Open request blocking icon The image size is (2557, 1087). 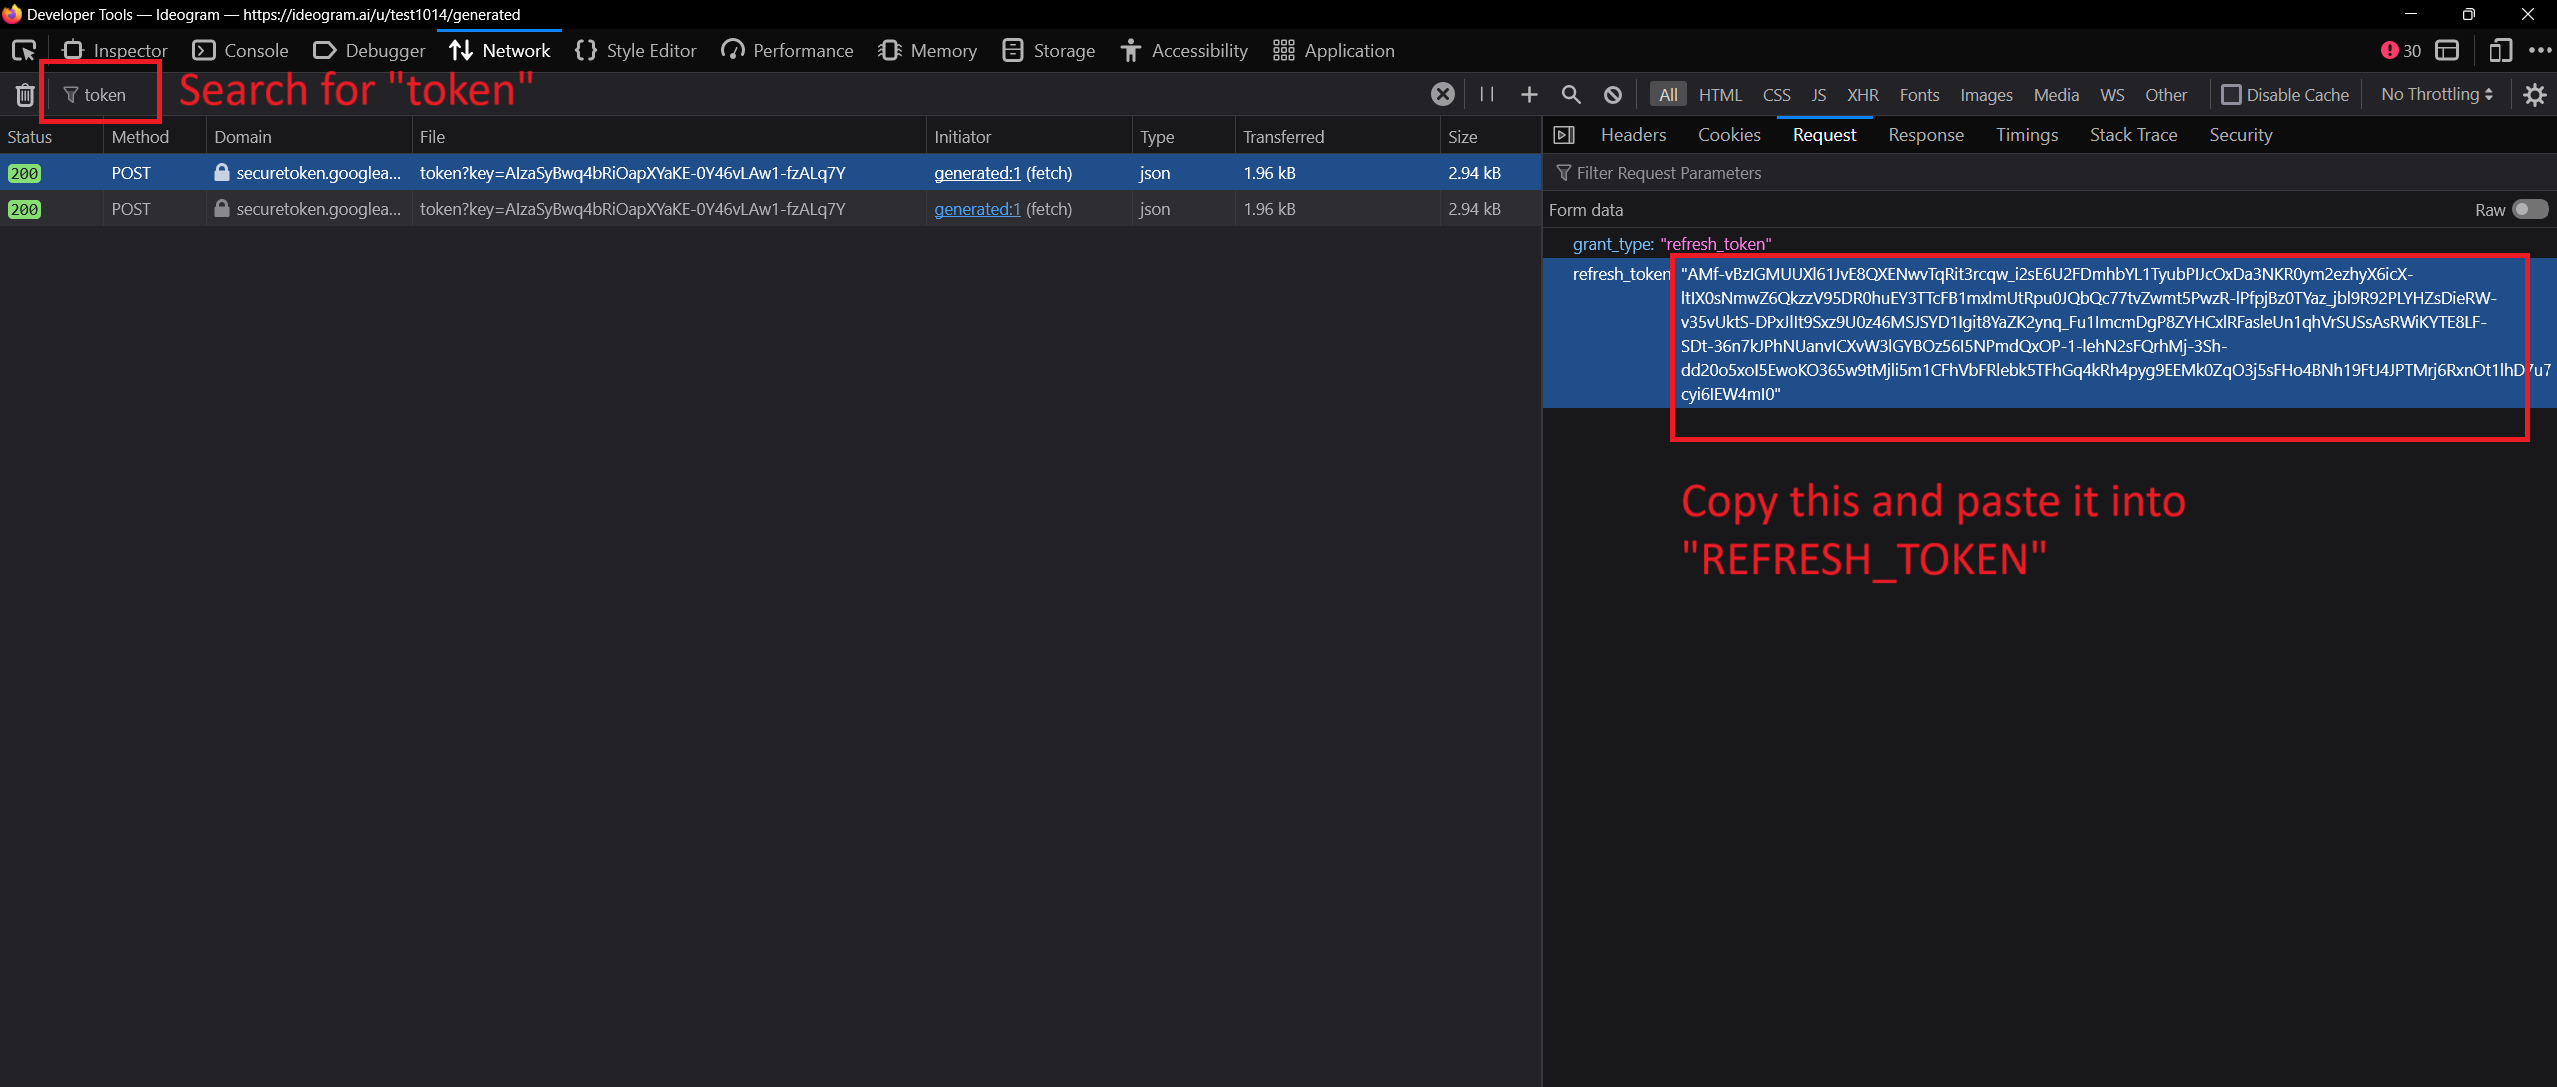1612,94
